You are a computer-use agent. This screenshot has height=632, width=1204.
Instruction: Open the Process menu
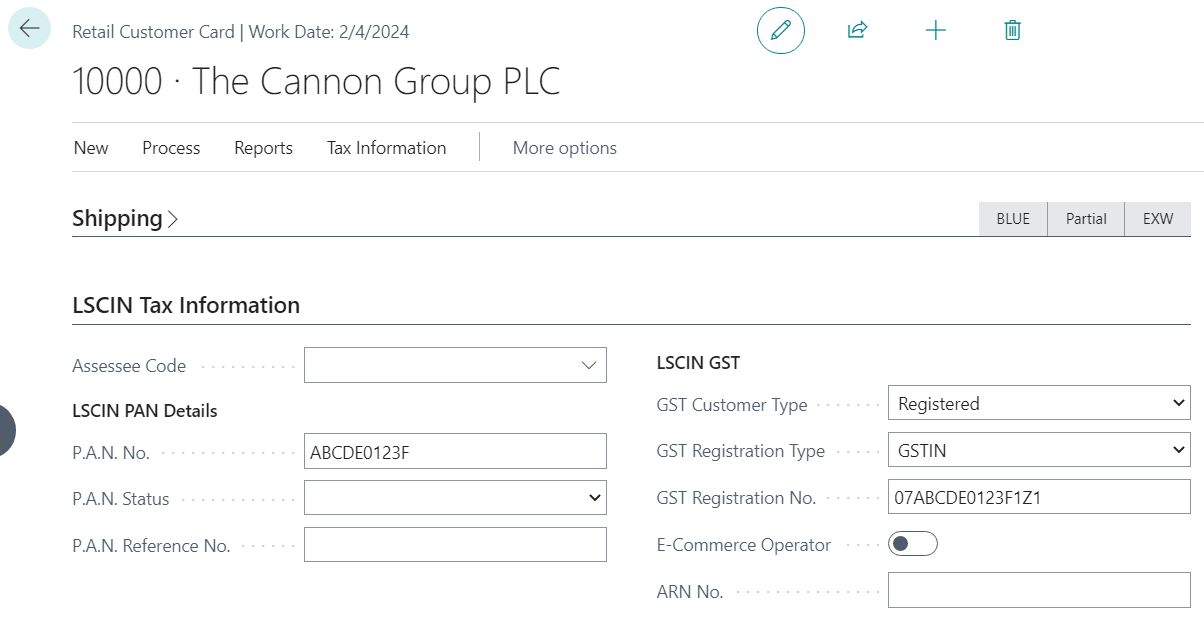coord(171,148)
